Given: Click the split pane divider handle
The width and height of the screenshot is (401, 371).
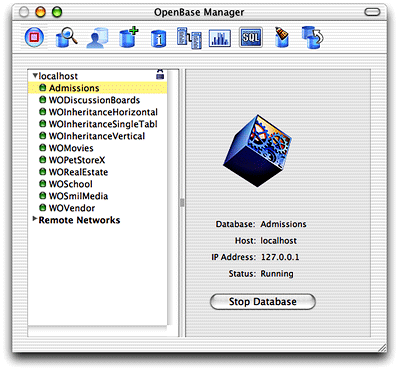Looking at the screenshot, I should click(x=182, y=203).
